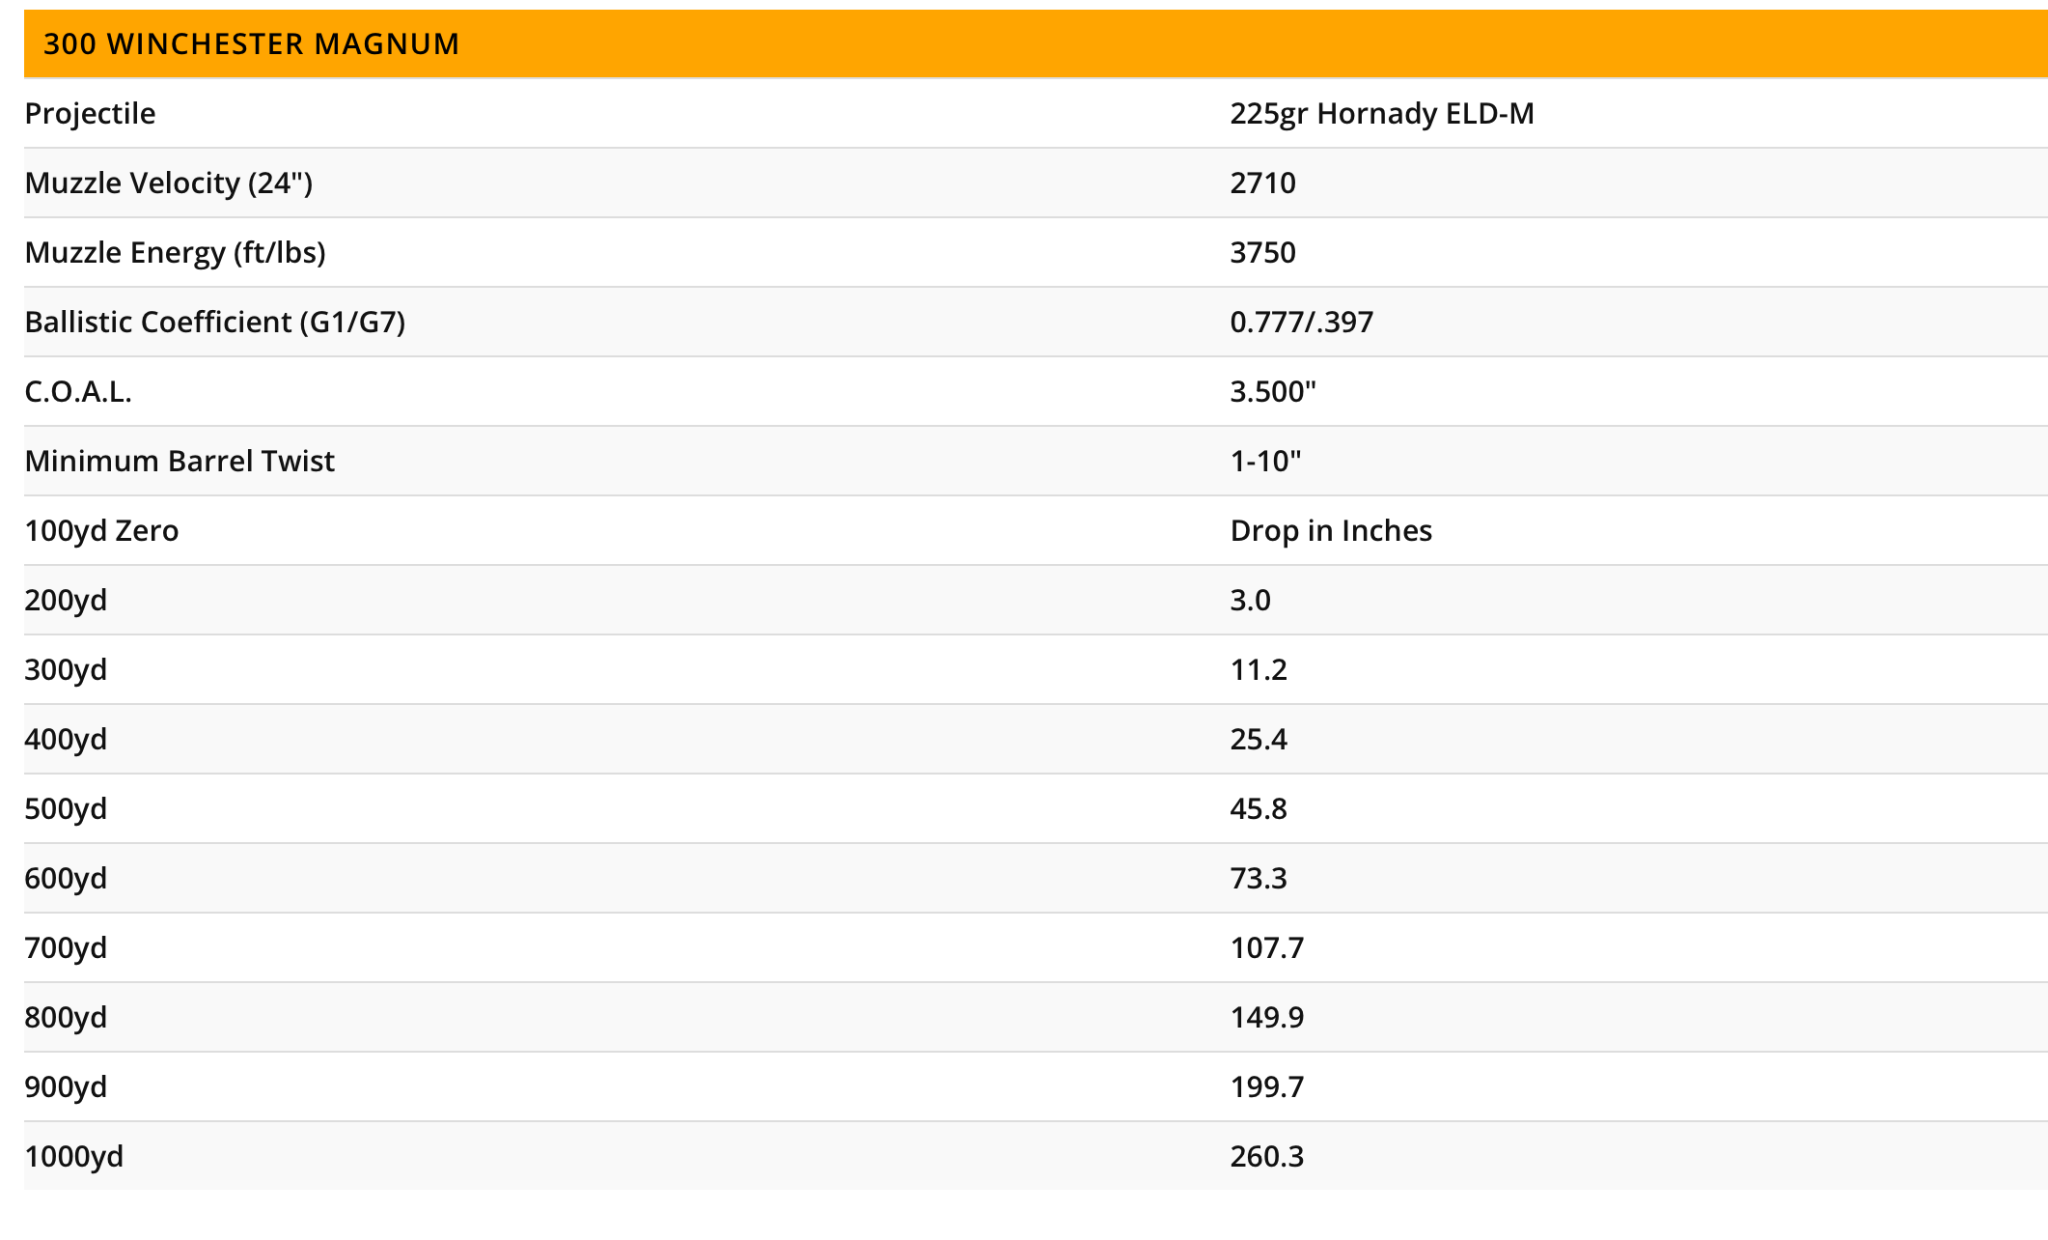Select the 500yd drop value '45.8'
This screenshot has width=2048, height=1240.
(1259, 809)
